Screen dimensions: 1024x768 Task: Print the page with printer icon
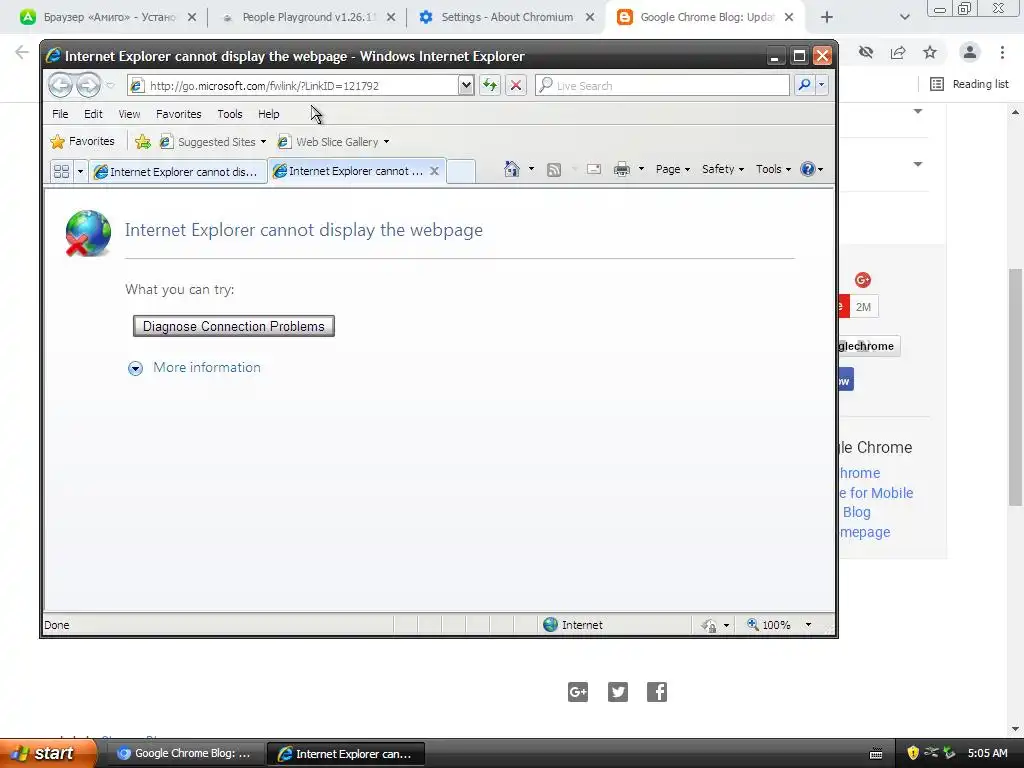pos(622,169)
